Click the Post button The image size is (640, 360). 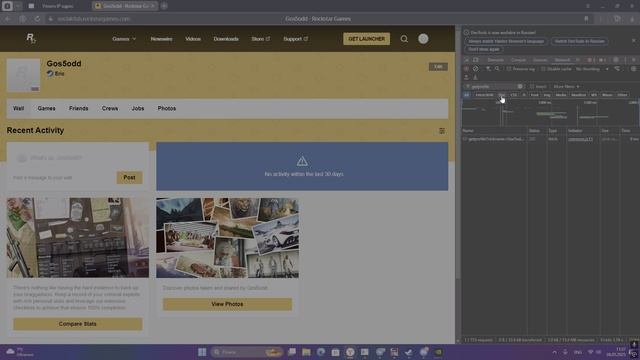(129, 178)
